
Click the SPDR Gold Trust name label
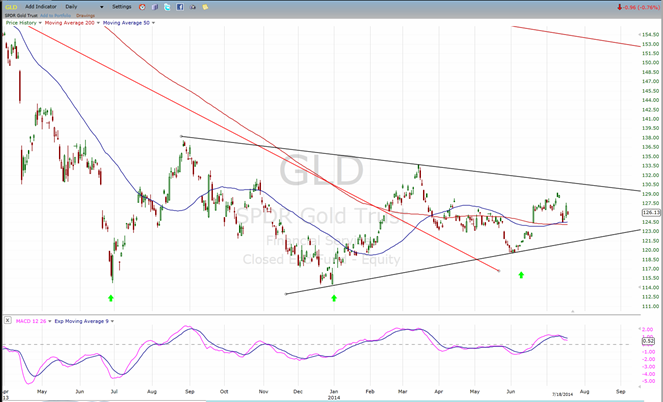19,16
